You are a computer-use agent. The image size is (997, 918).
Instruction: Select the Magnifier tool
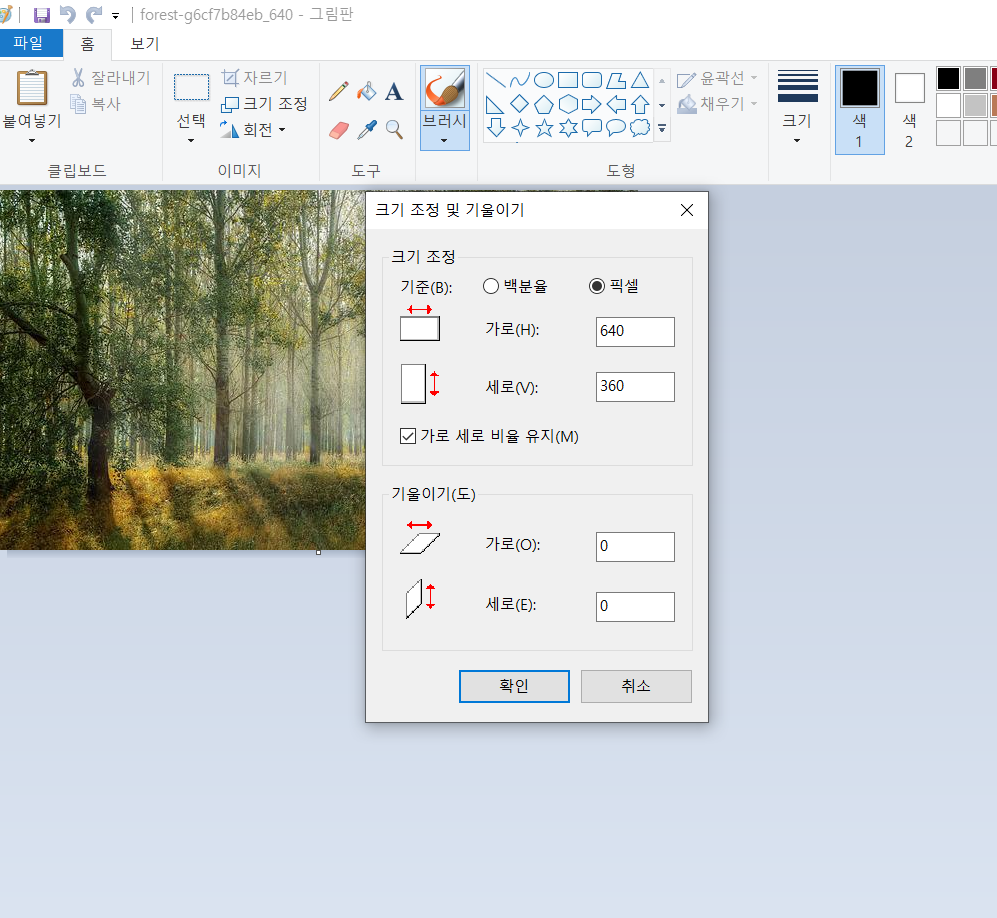pos(394,130)
